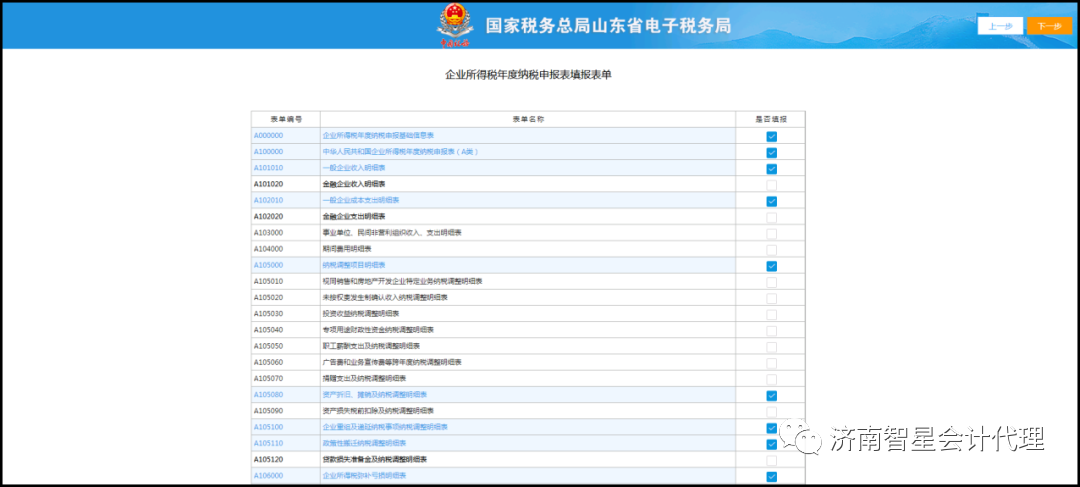Select the 事业单位、民间非营利组织收入、支出明细表 text

pyautogui.click(x=392, y=233)
